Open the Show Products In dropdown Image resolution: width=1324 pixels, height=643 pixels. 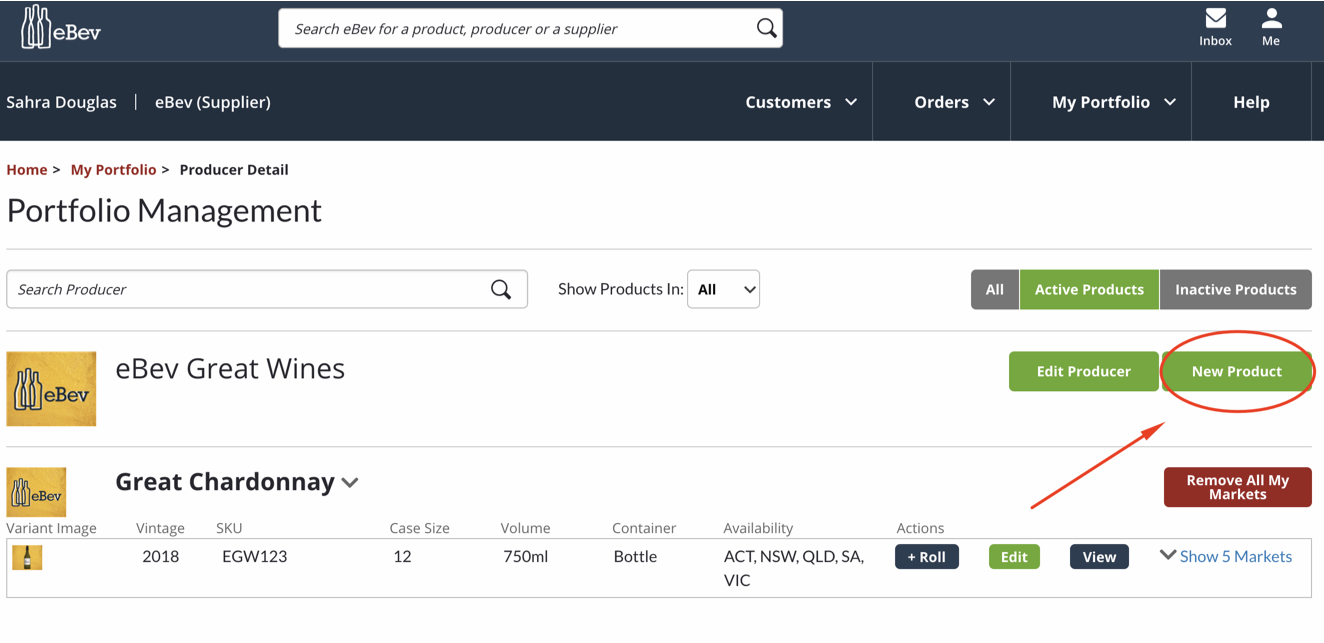coord(723,289)
